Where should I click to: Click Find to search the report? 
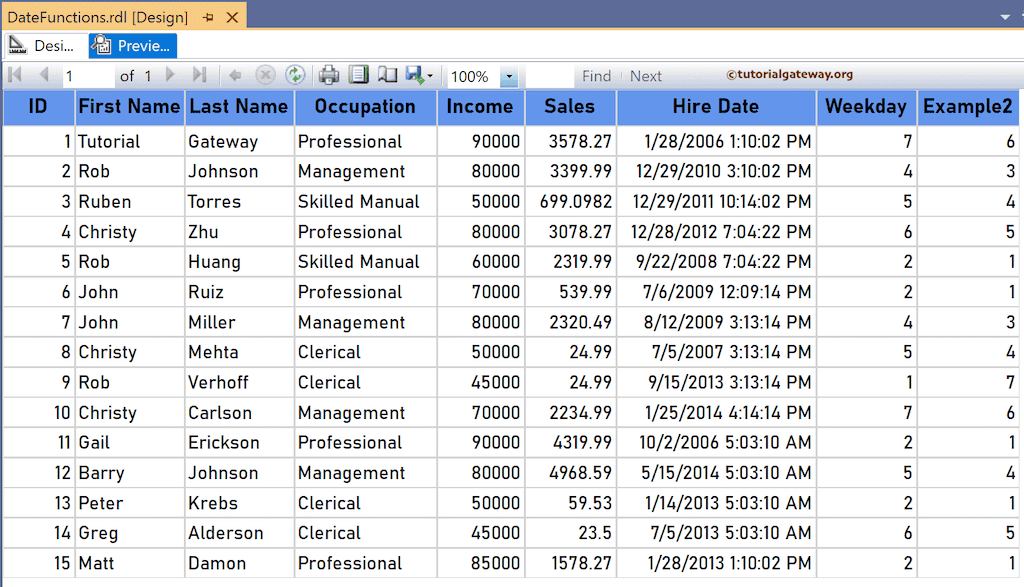(596, 75)
